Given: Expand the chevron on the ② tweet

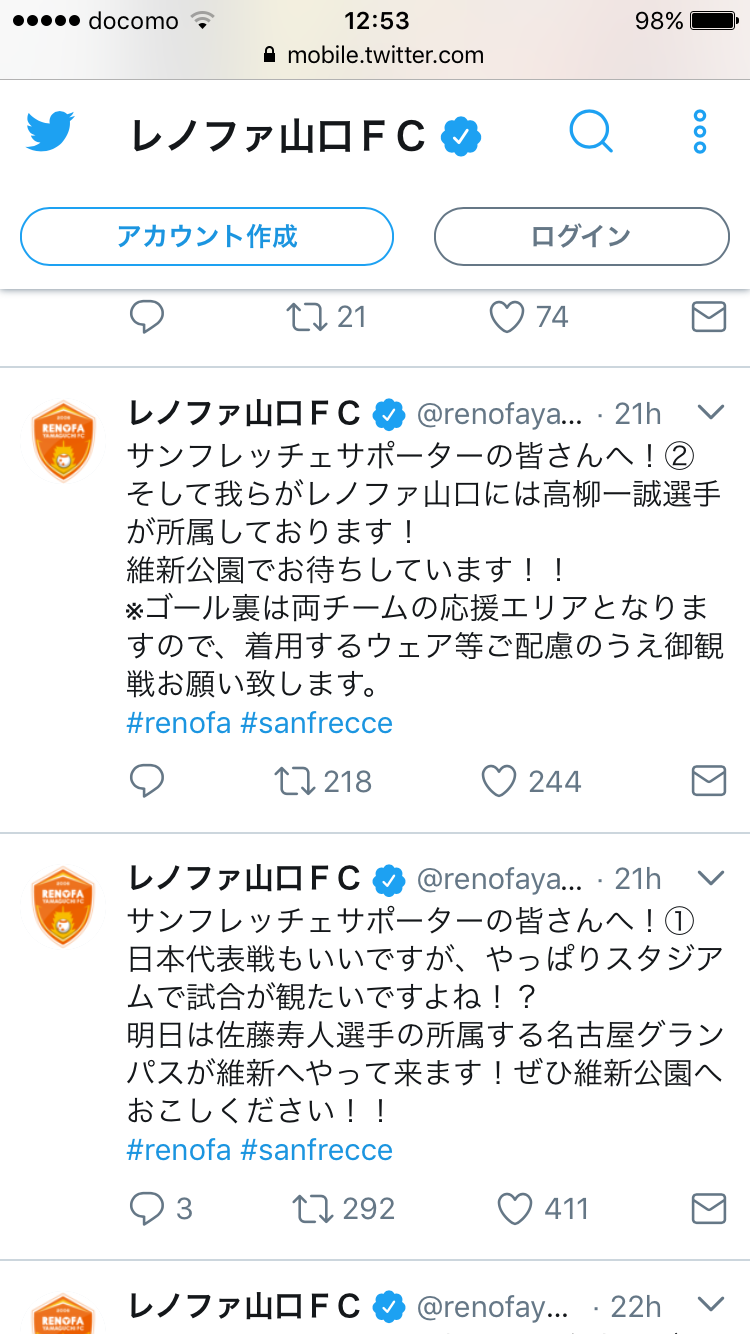Looking at the screenshot, I should (x=710, y=411).
